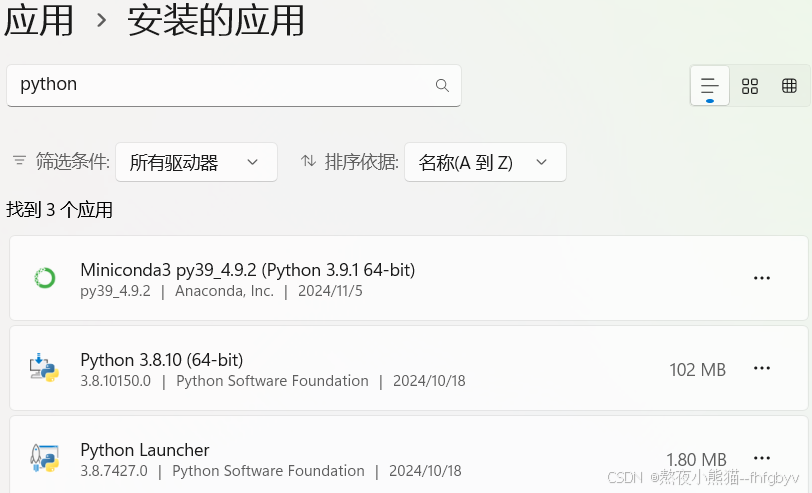Click the Anaconda, Inc. publisher text
The image size is (812, 493).
click(x=224, y=291)
